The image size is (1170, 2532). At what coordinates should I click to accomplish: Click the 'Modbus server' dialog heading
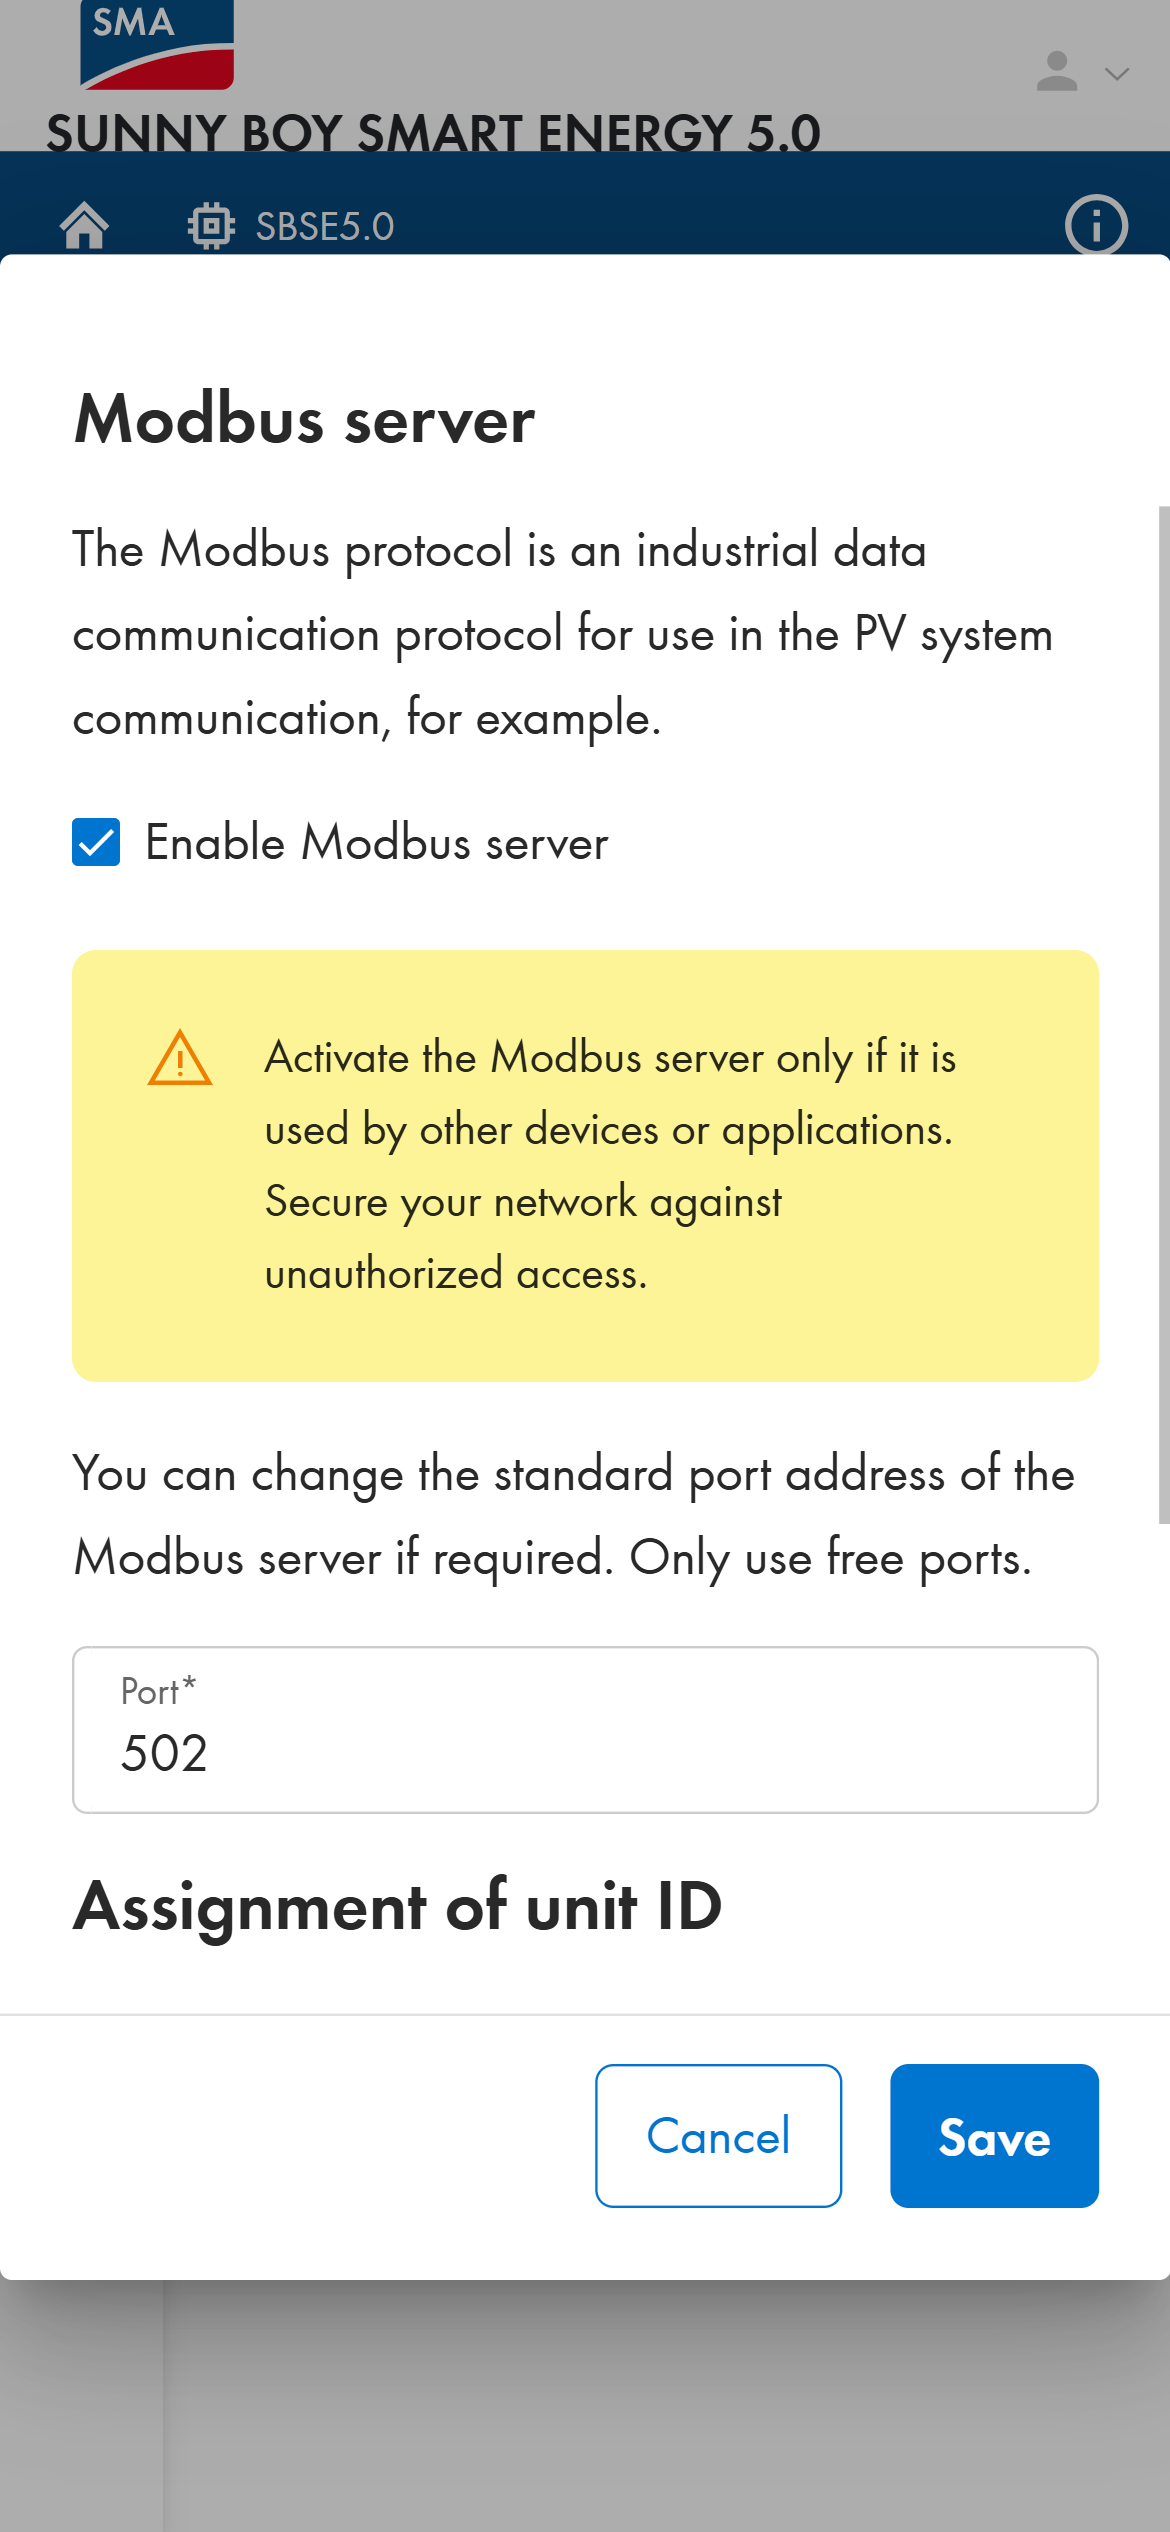pyautogui.click(x=304, y=420)
